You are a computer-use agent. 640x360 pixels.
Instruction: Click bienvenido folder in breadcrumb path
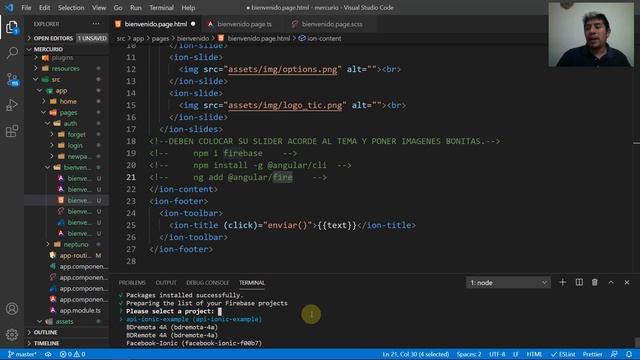pos(193,38)
